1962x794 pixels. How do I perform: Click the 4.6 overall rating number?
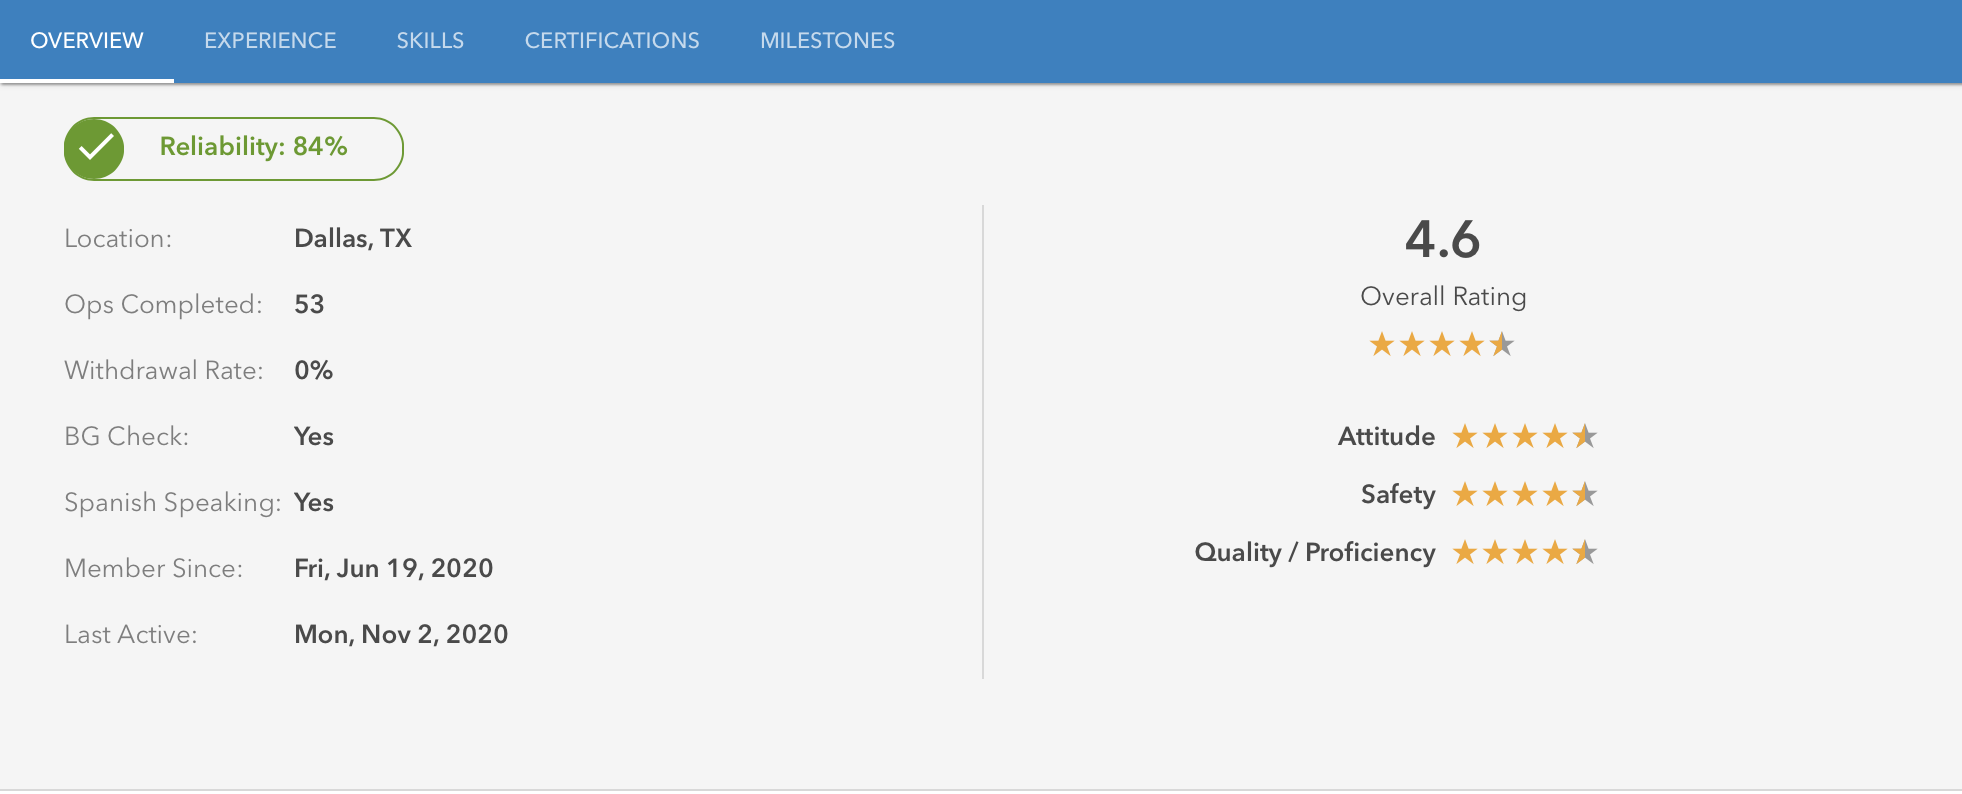(x=1442, y=240)
